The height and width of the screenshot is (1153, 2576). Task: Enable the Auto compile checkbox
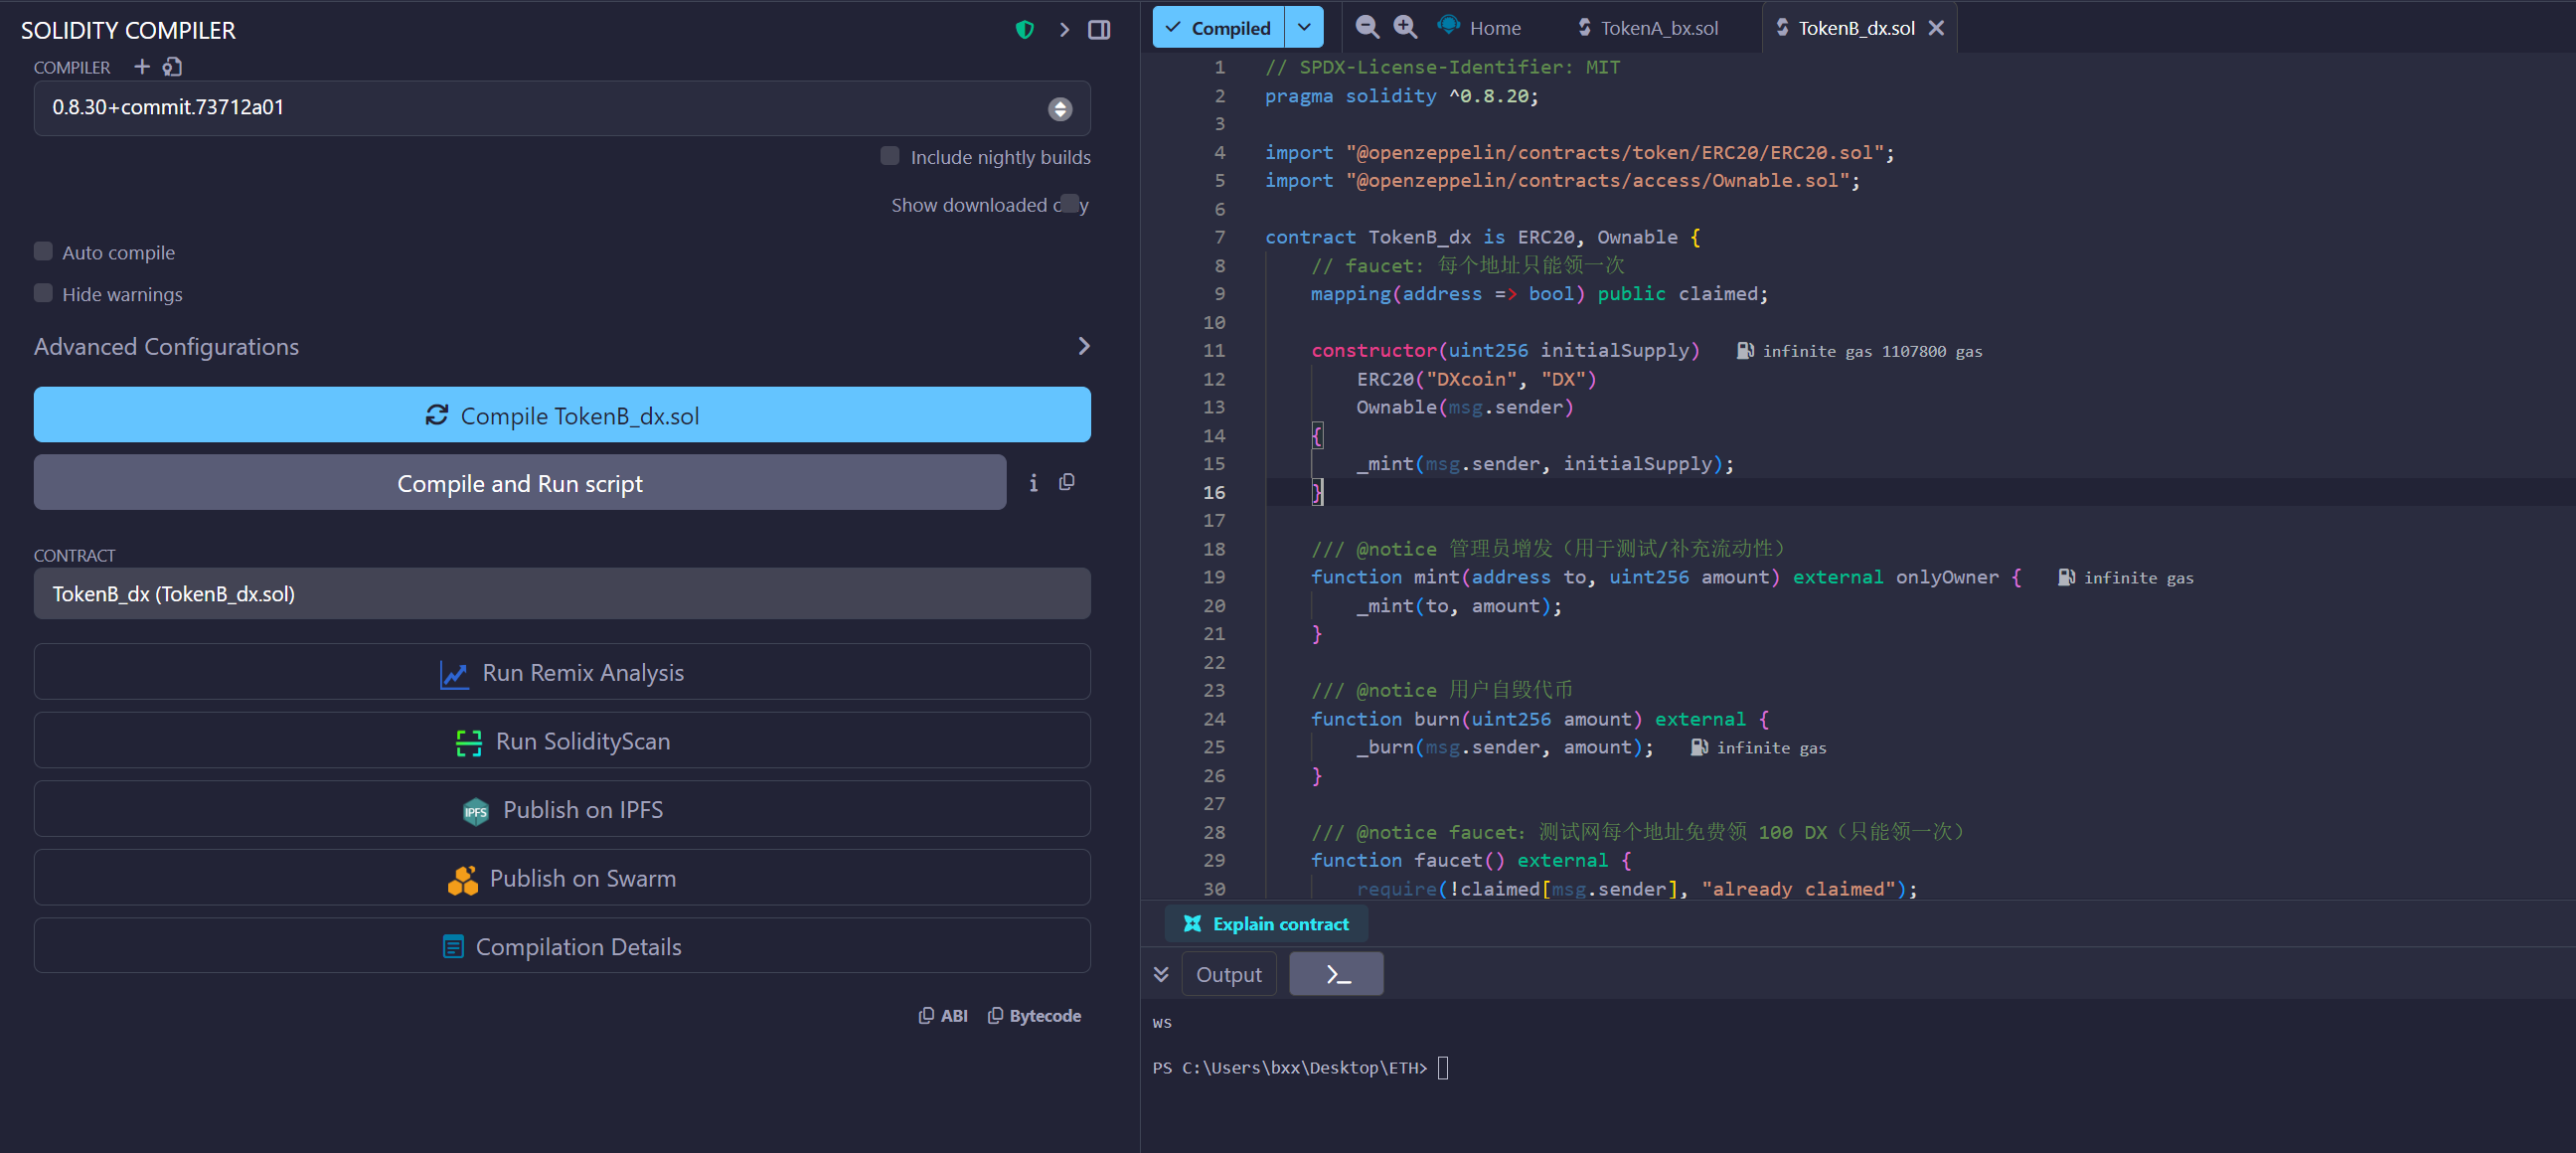tap(43, 251)
